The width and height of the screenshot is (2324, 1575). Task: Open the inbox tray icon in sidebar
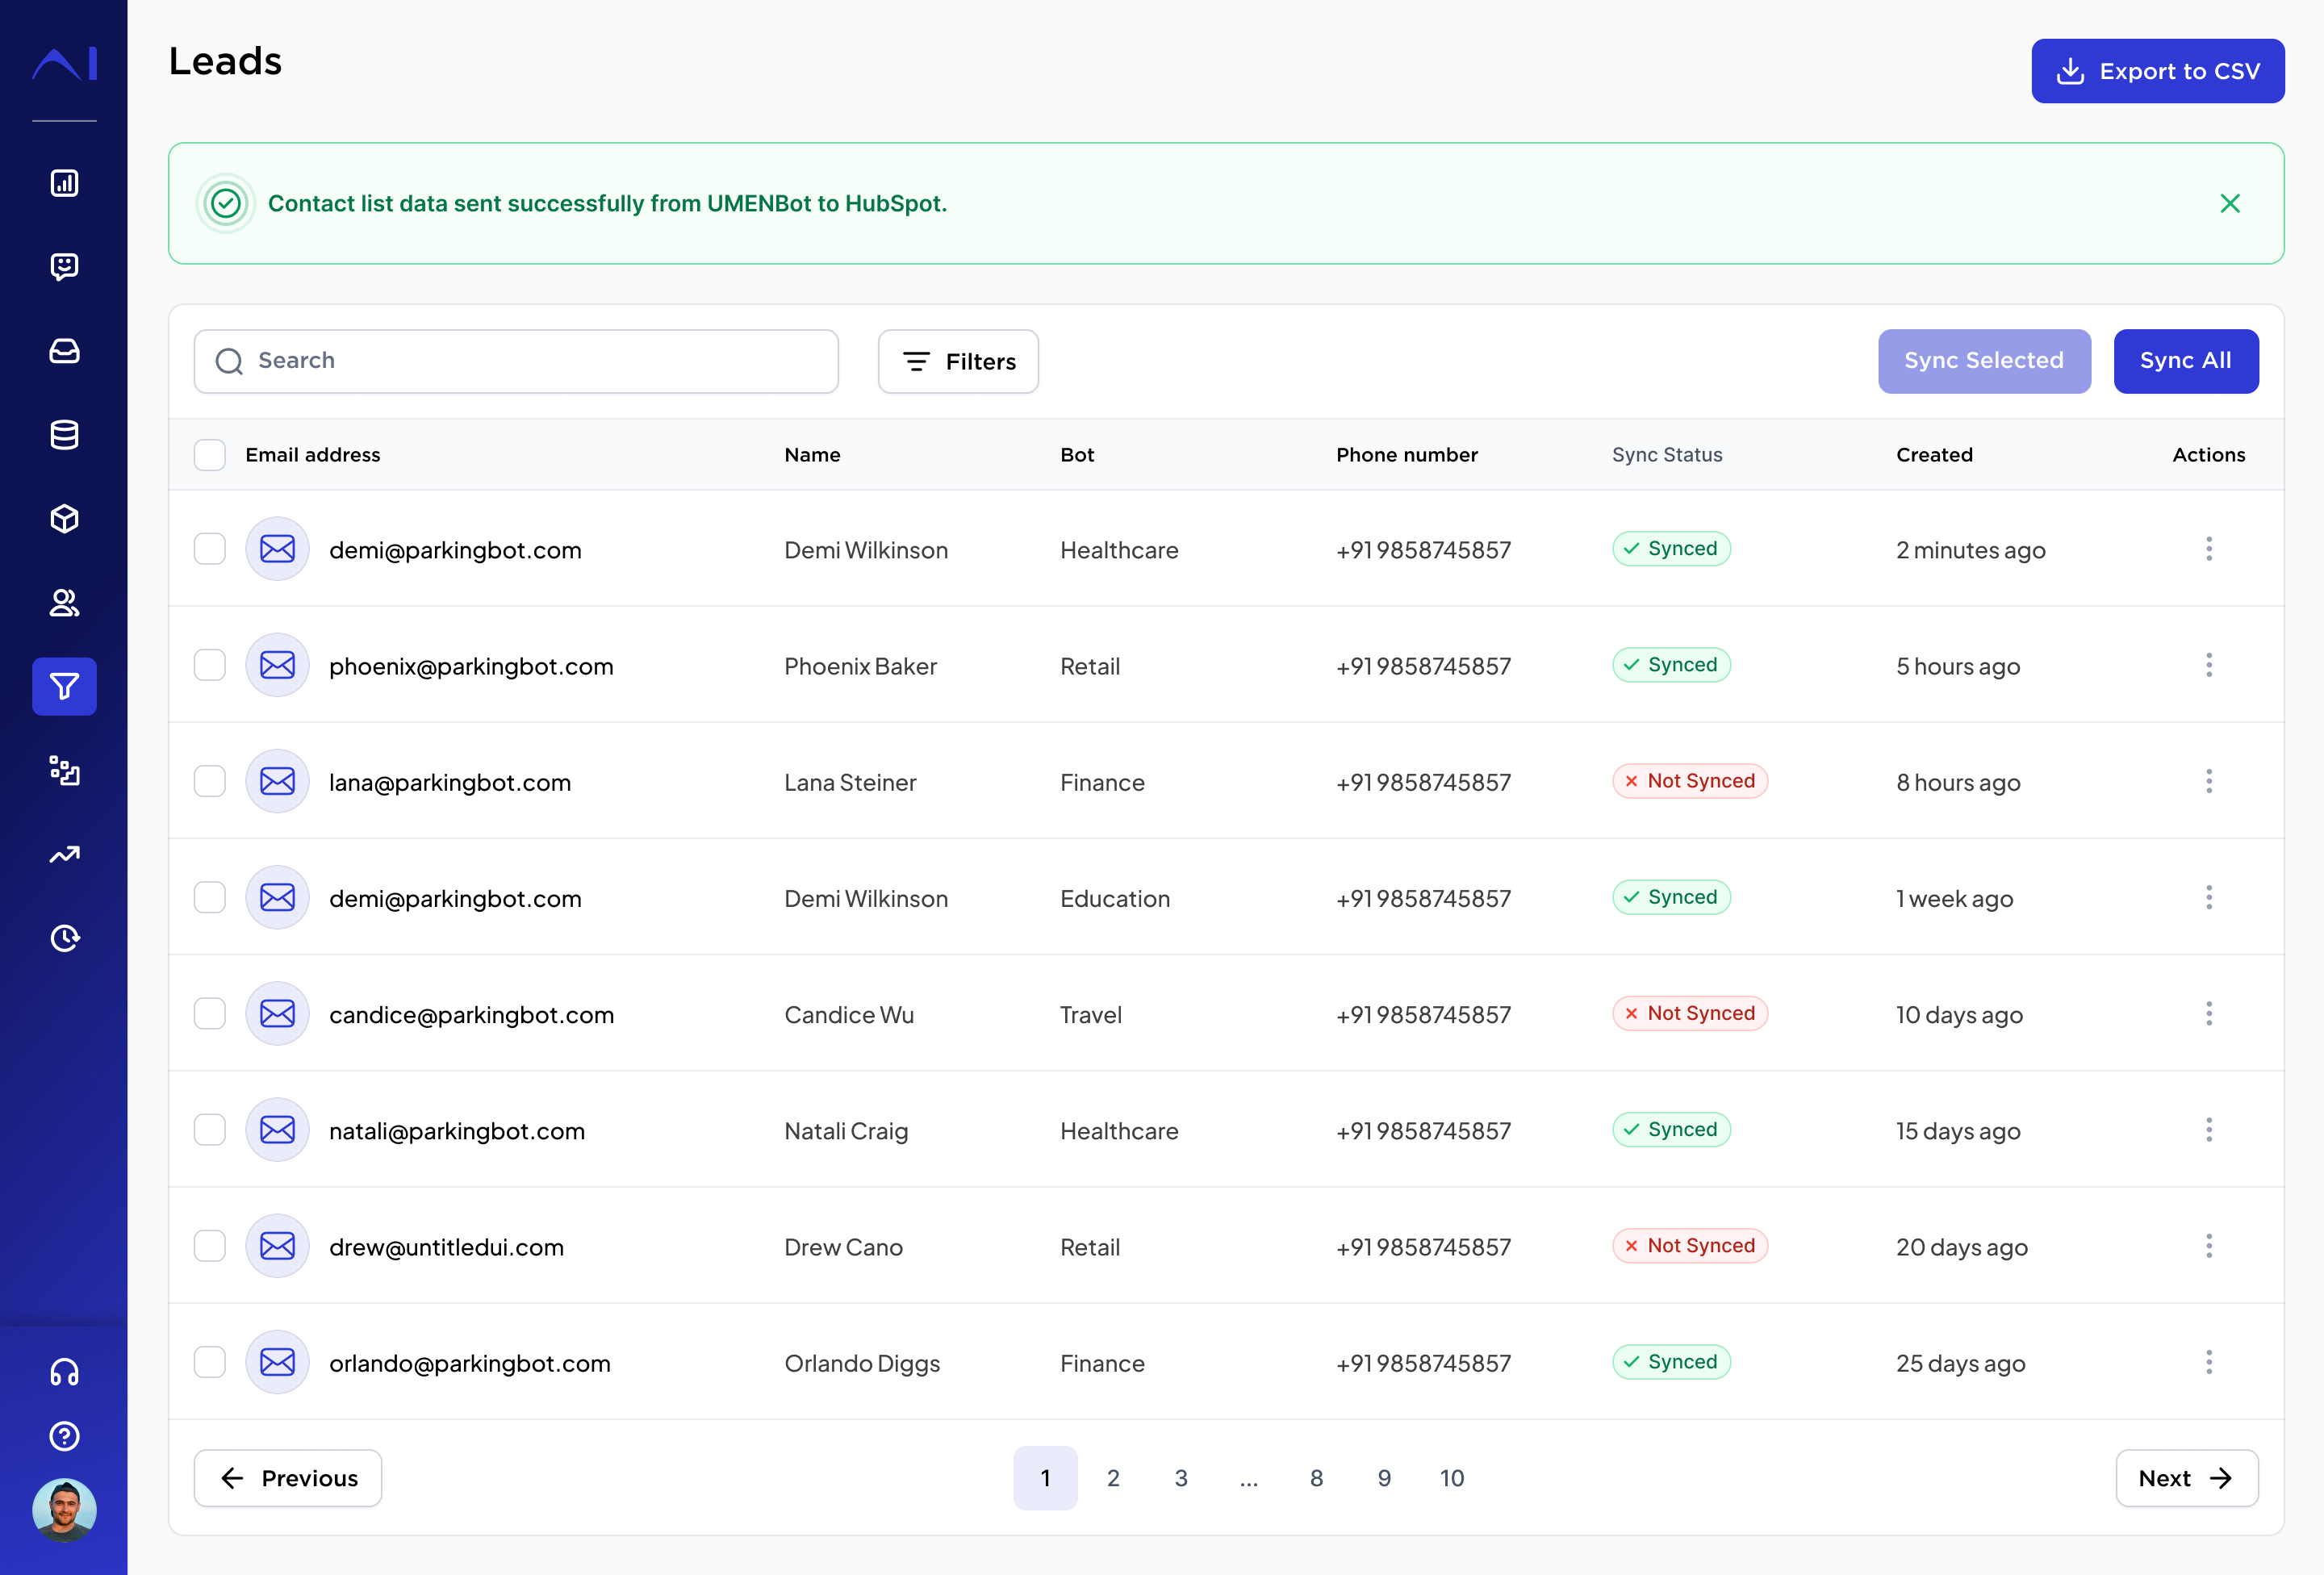[64, 351]
